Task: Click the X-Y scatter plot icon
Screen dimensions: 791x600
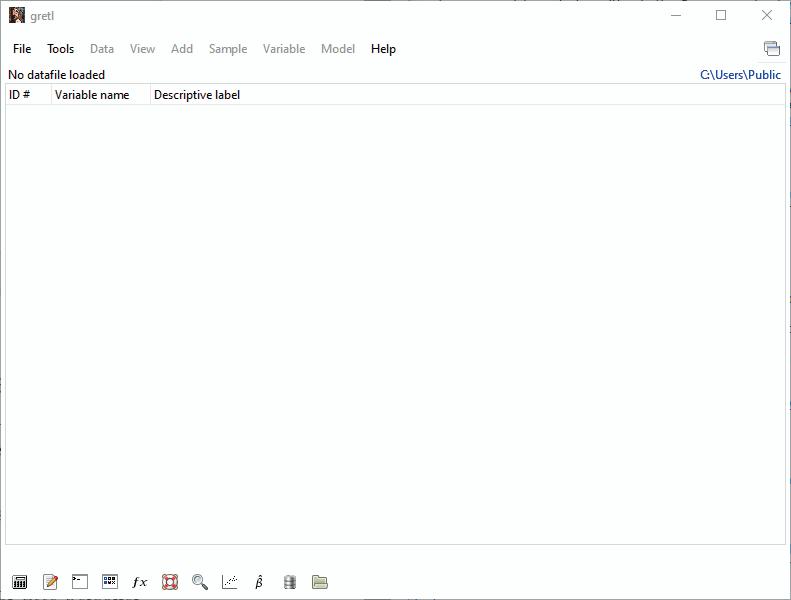Action: coord(230,582)
